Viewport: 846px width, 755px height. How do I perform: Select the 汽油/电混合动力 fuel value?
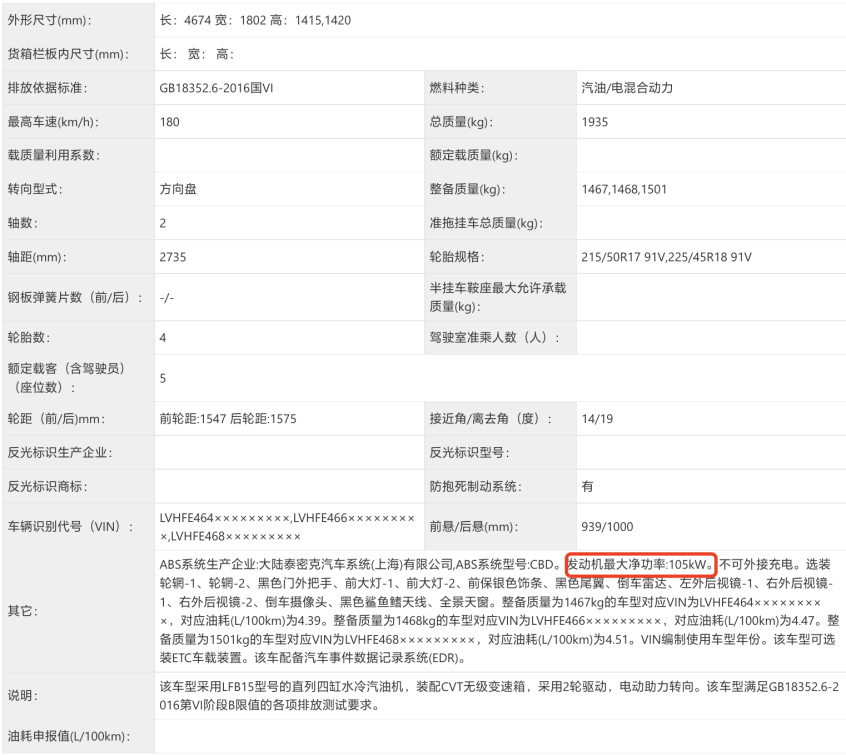627,88
